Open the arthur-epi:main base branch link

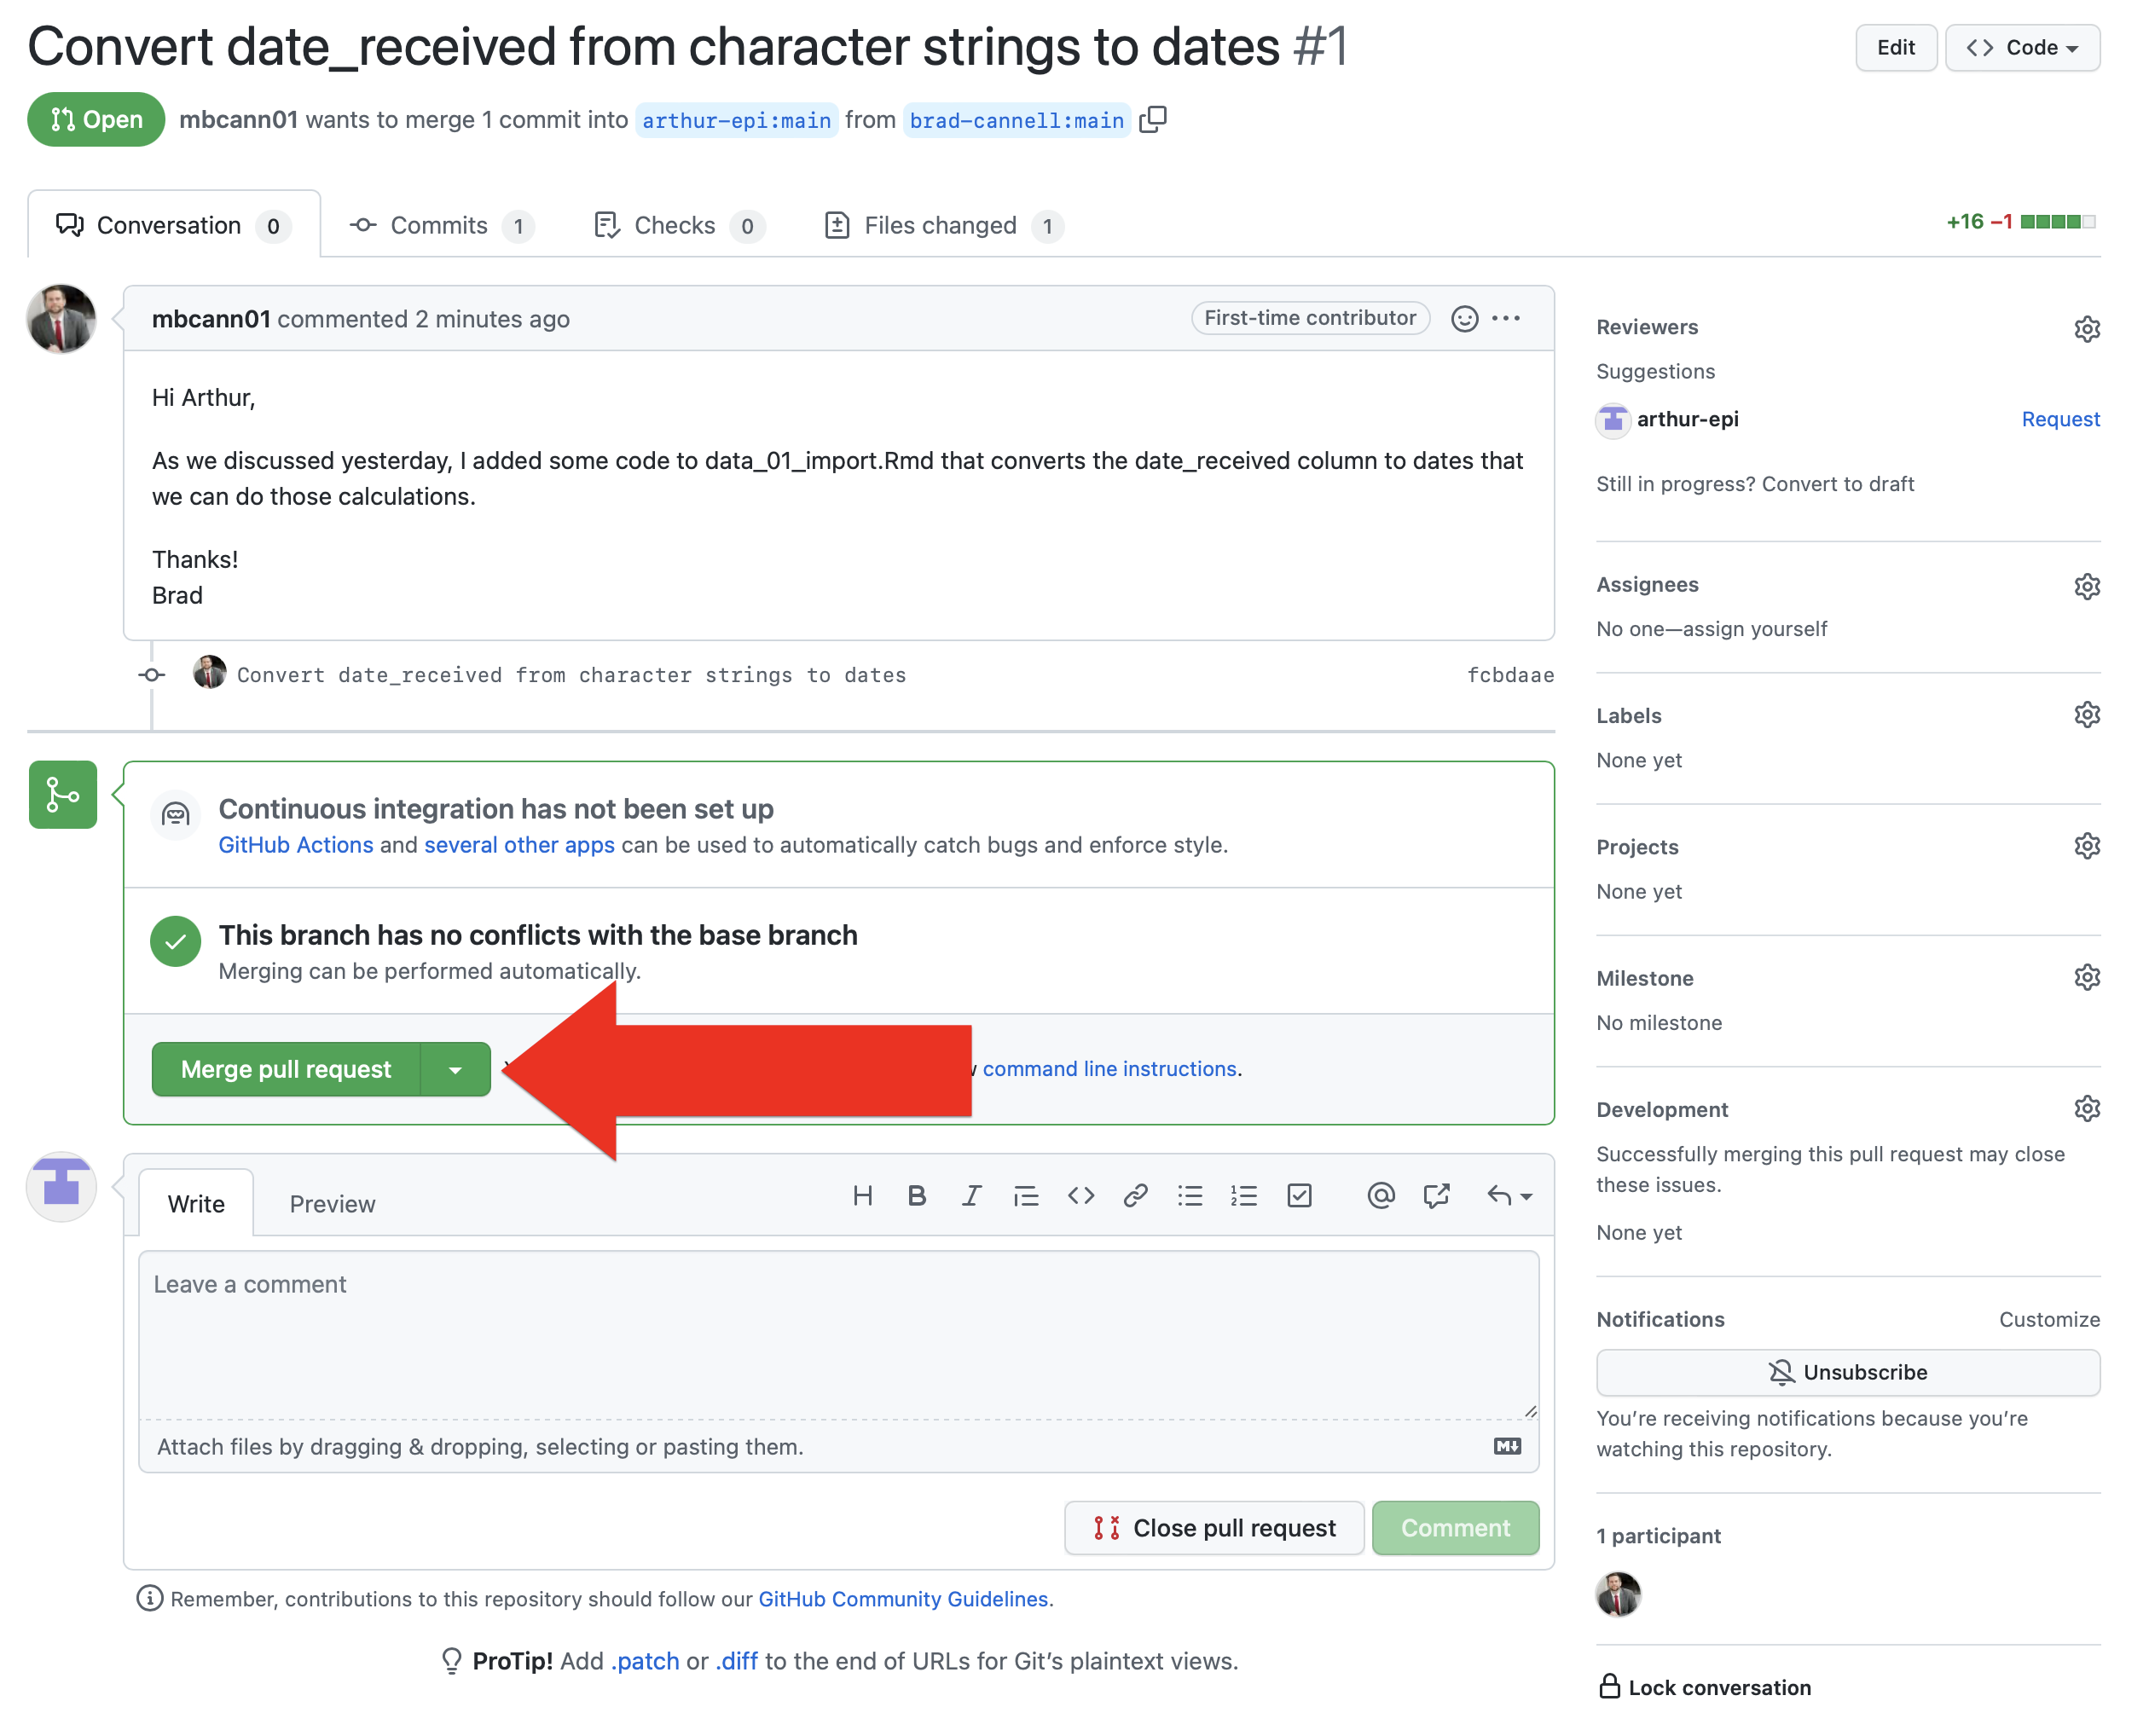736,120
